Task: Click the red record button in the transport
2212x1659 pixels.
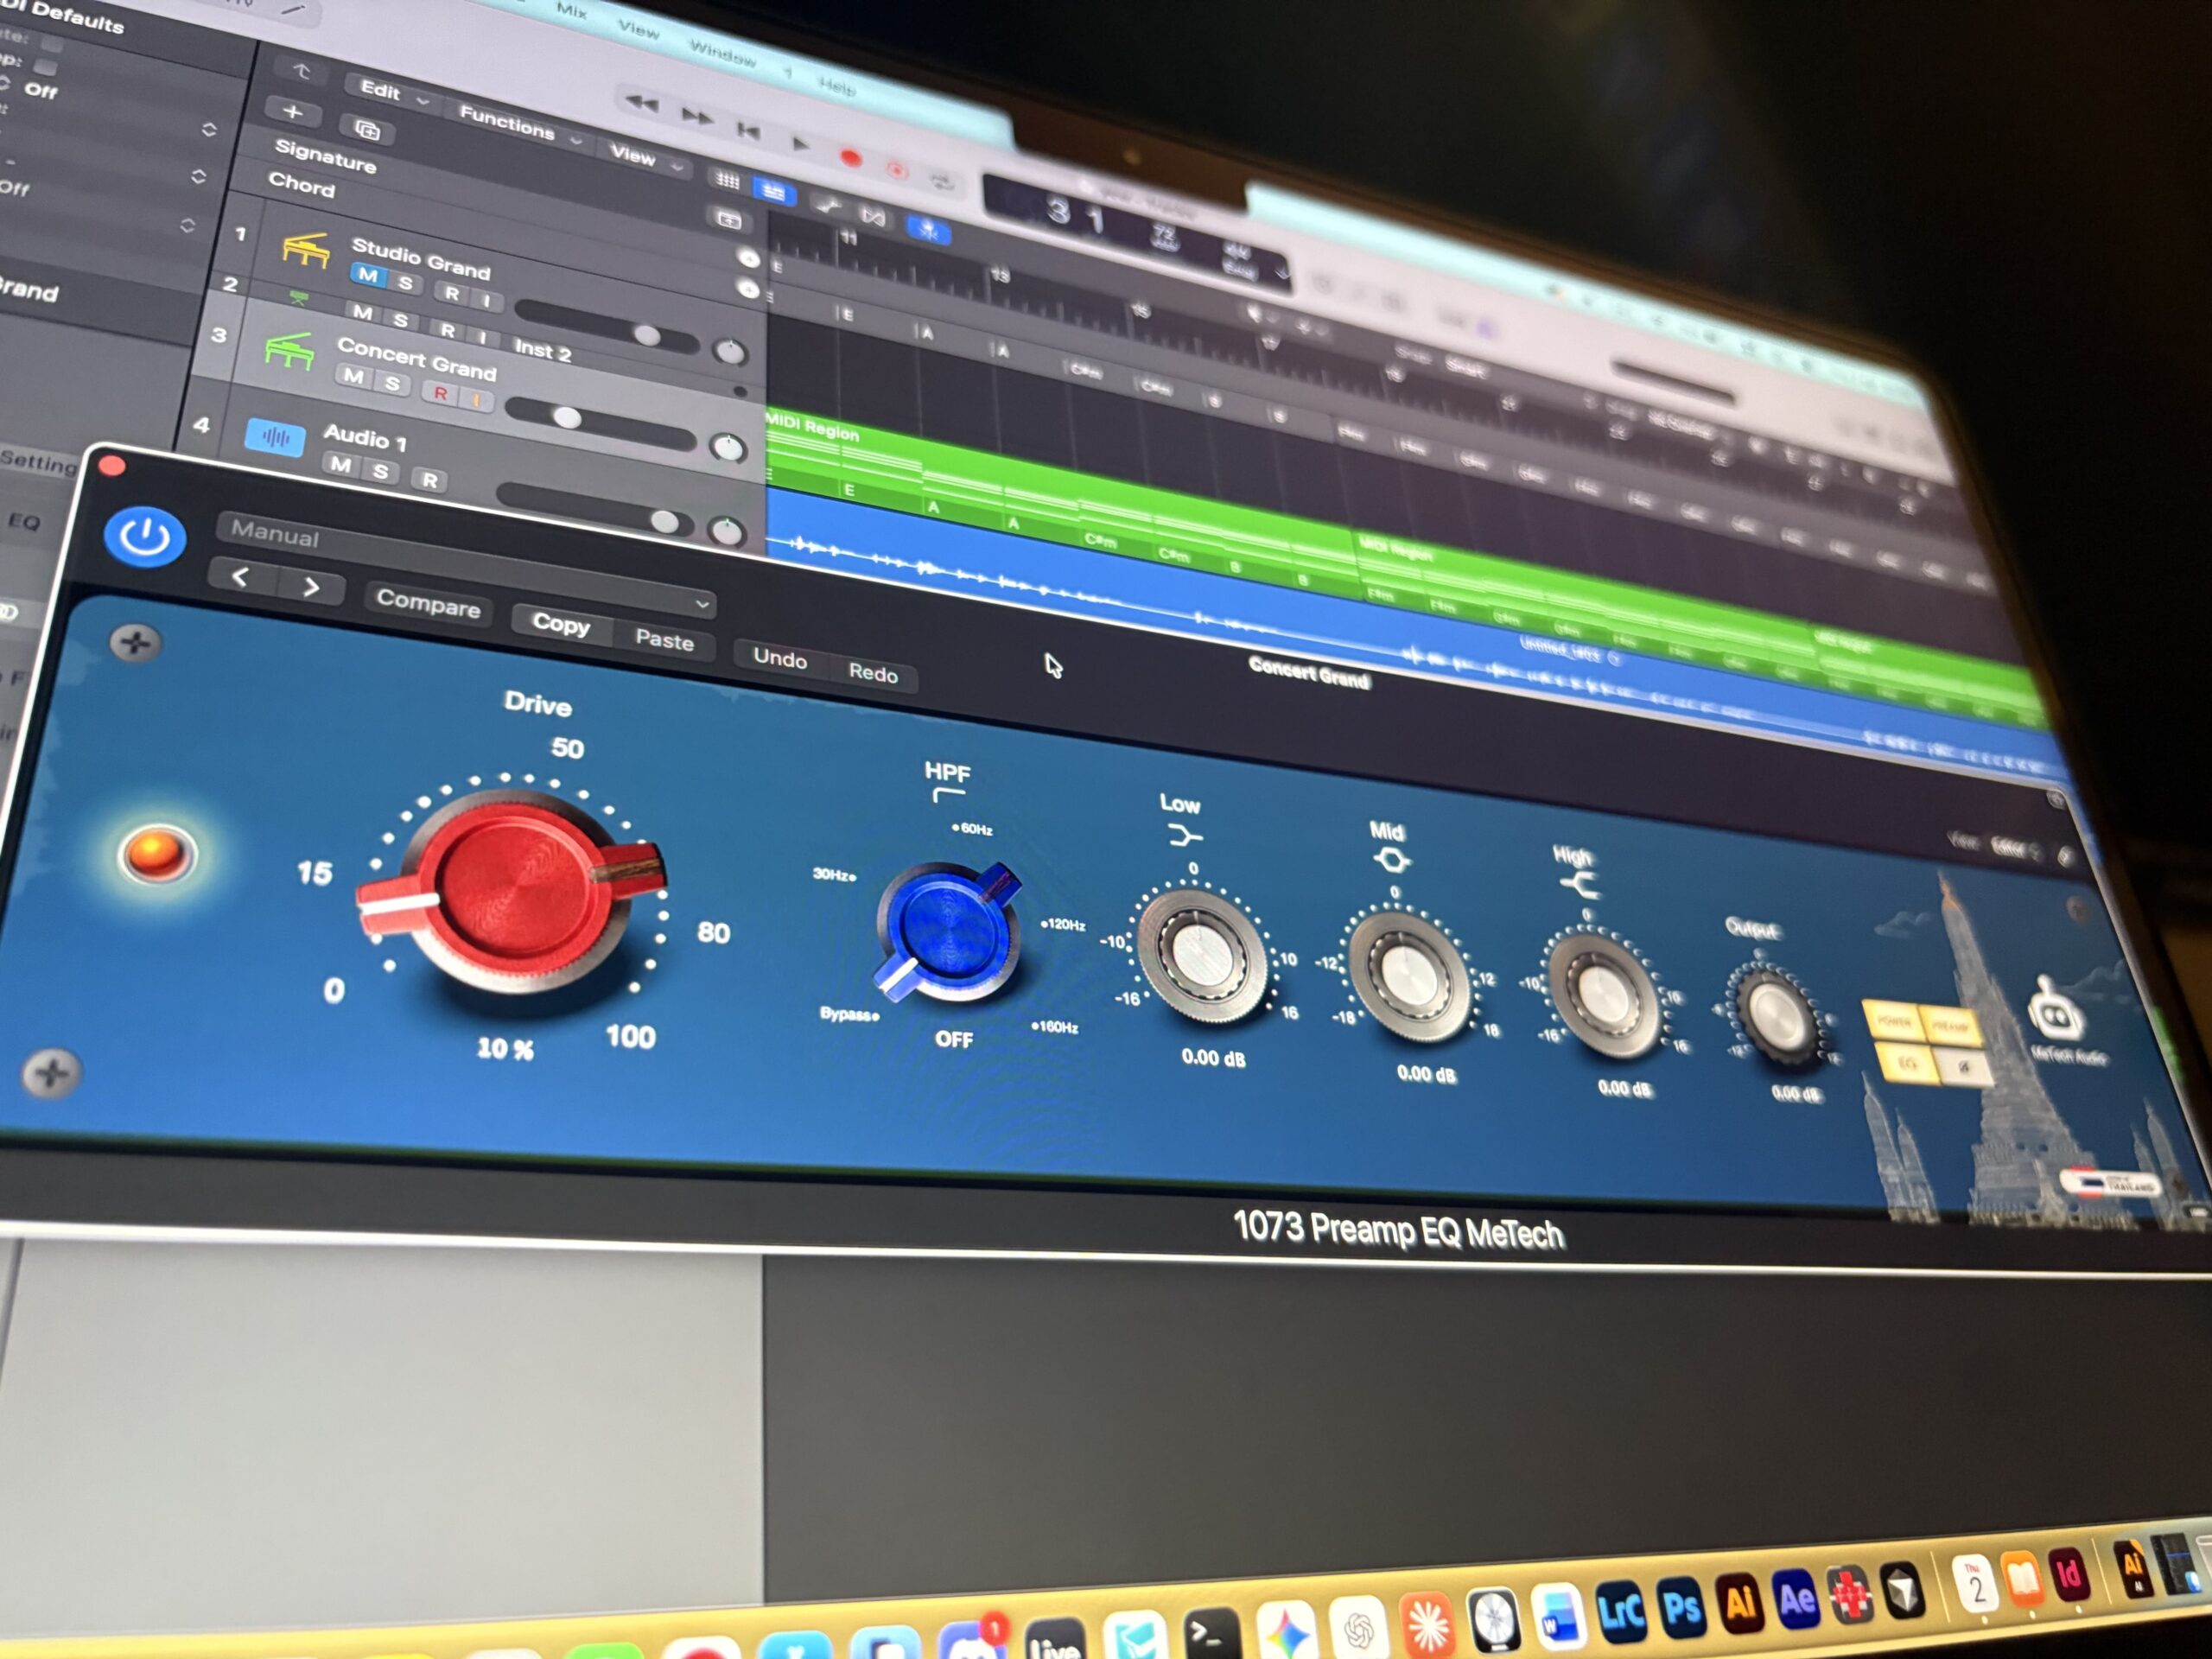Action: click(x=850, y=158)
